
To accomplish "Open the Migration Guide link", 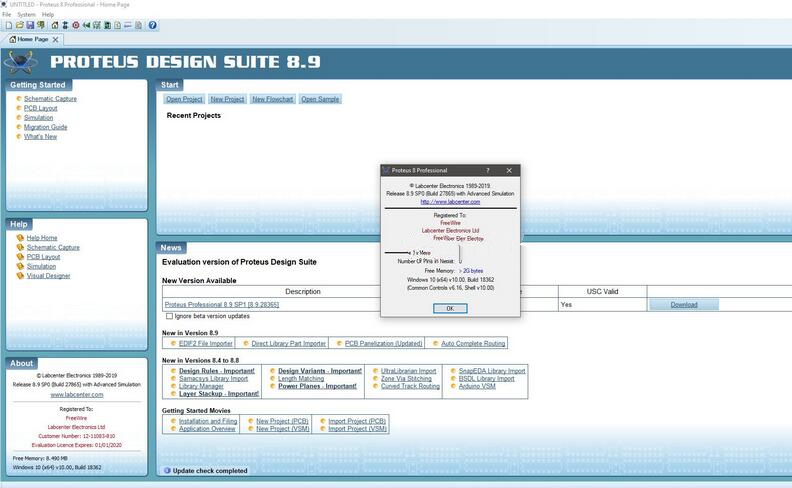I will [x=45, y=127].
